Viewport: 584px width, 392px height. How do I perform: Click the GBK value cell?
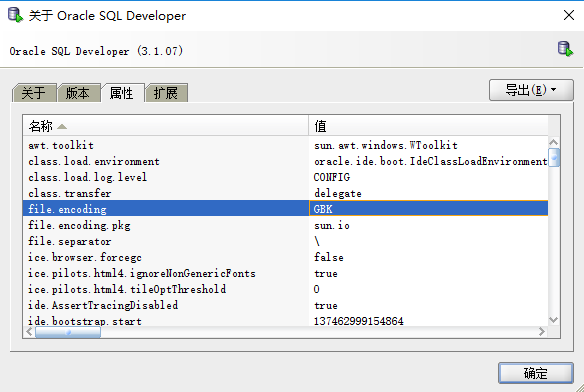tap(428, 208)
